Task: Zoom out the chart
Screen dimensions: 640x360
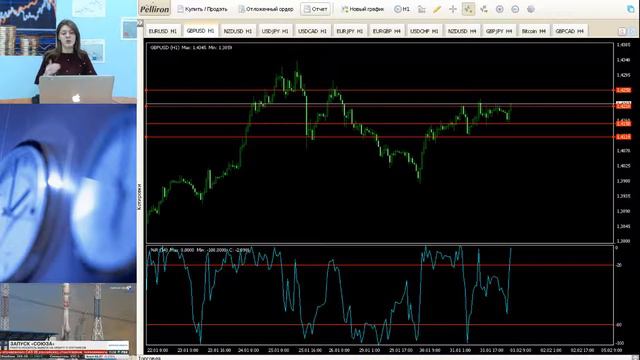Action: (515, 9)
